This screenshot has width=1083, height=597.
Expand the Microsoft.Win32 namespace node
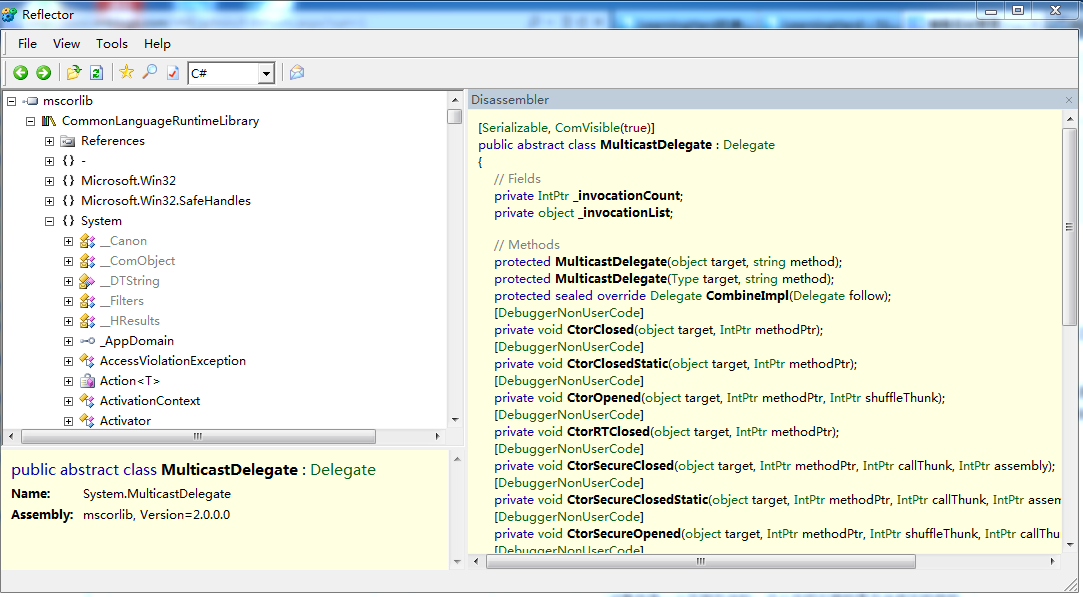click(x=49, y=181)
